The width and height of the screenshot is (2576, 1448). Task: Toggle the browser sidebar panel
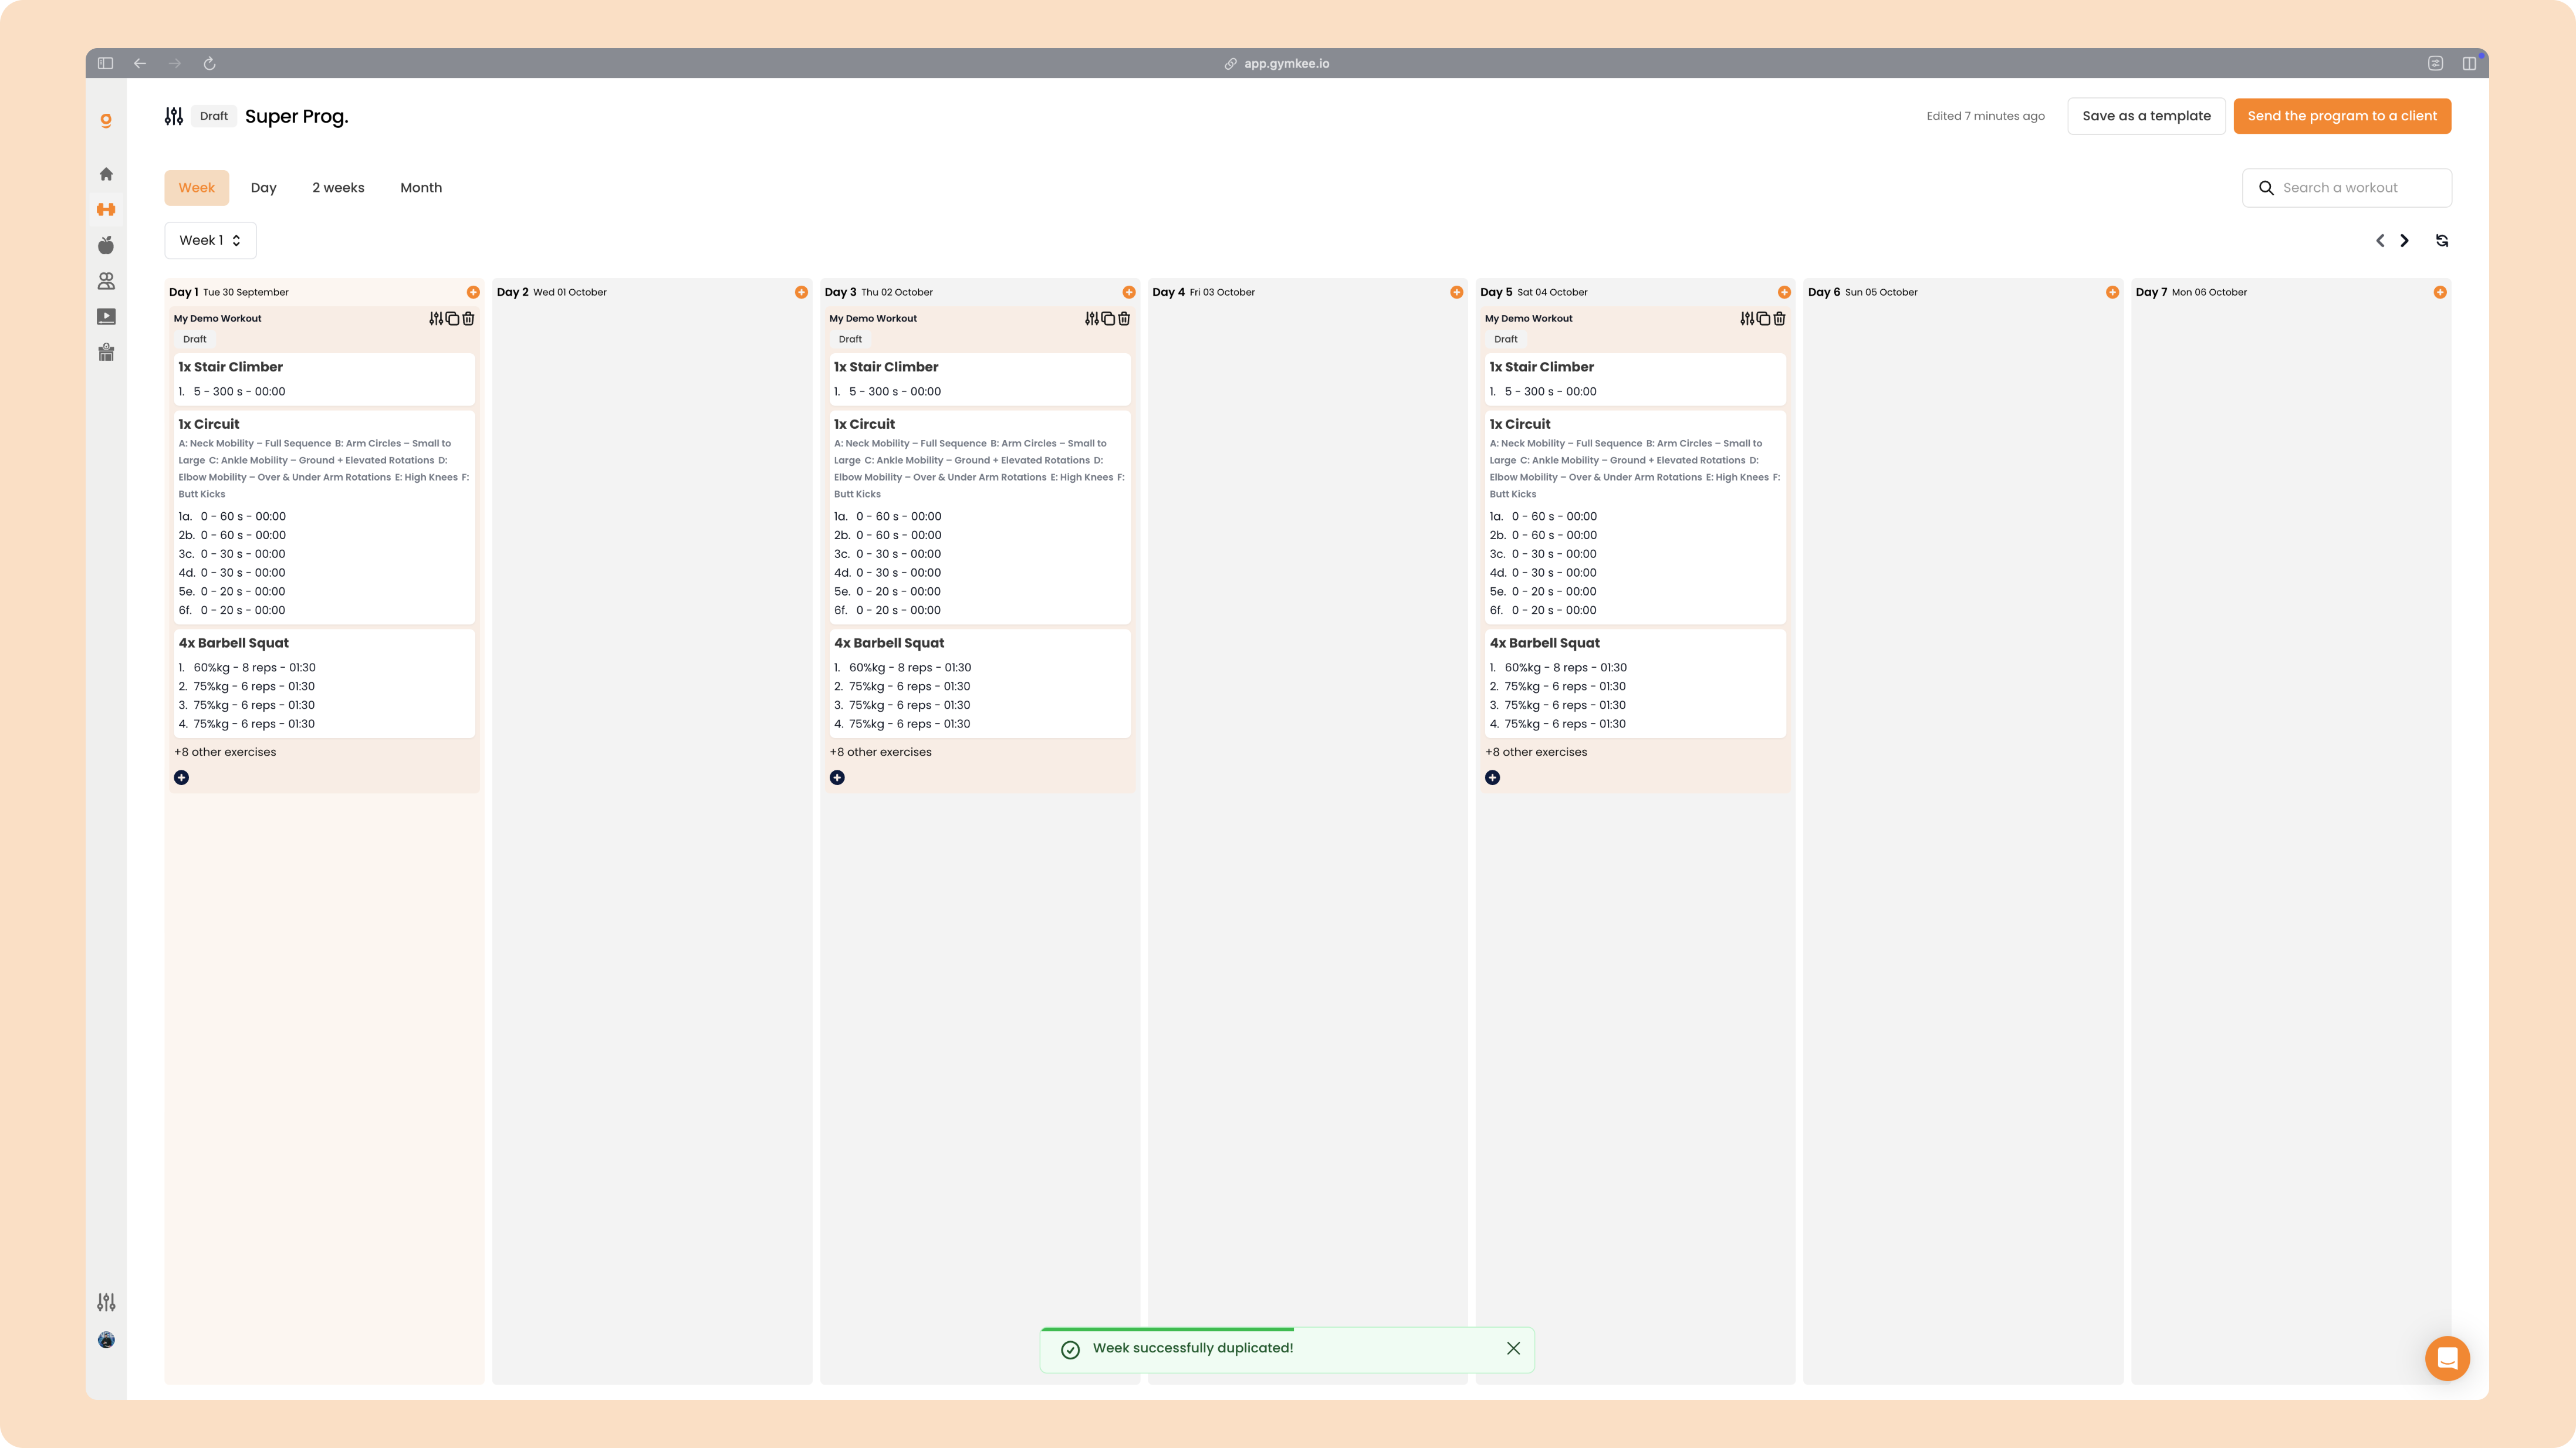point(105,63)
